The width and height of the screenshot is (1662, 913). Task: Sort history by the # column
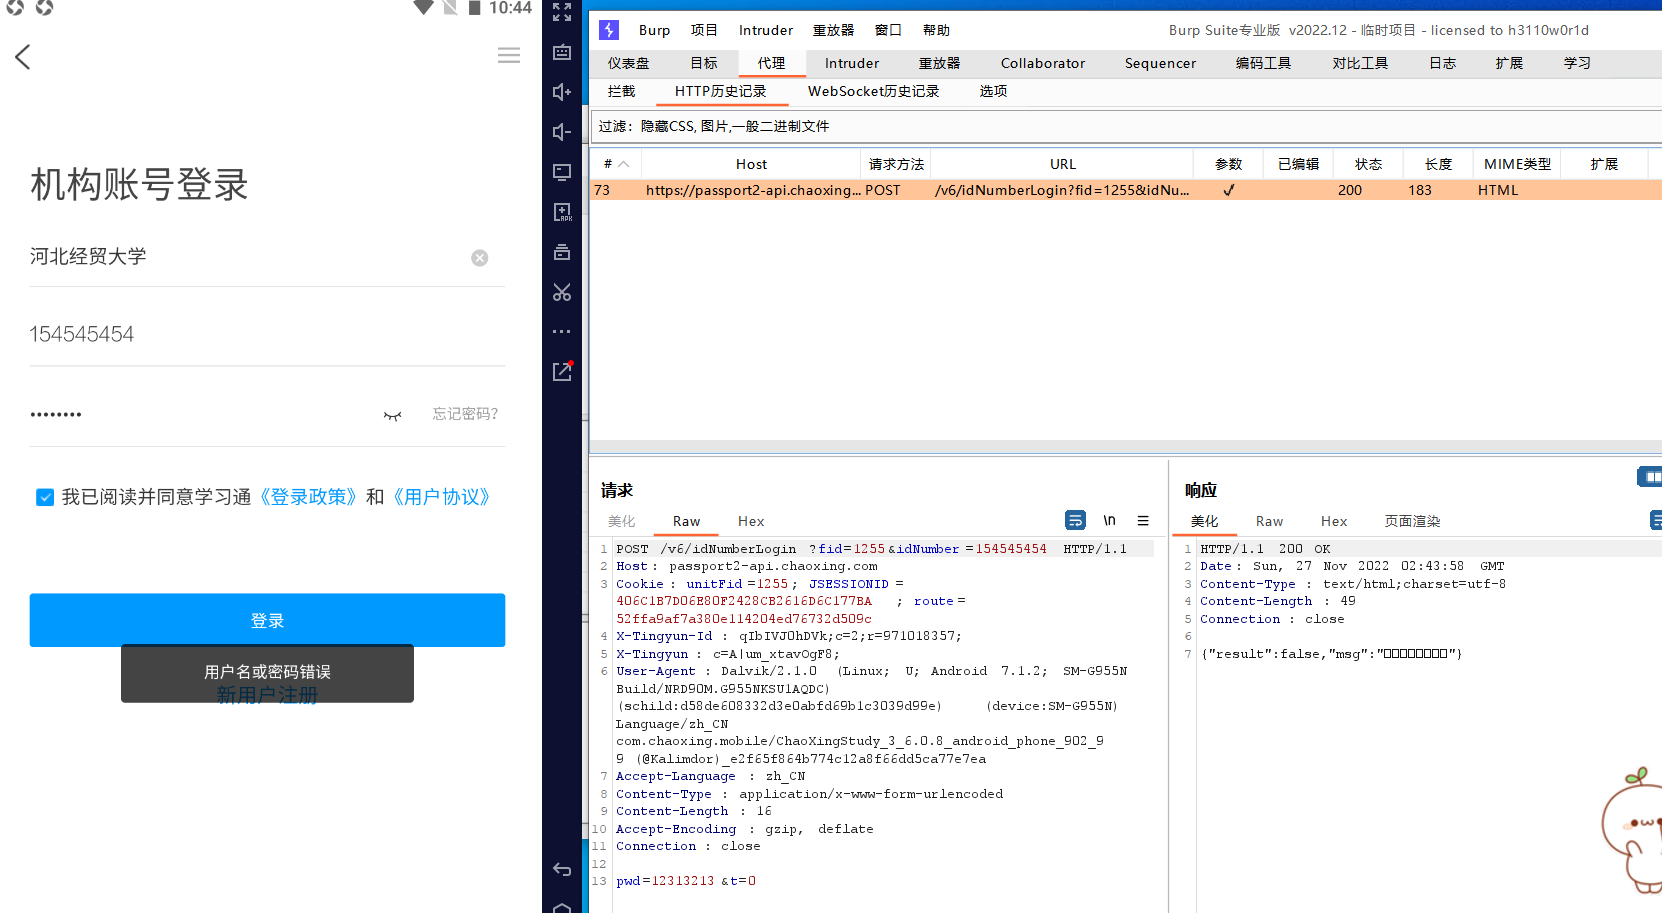(615, 164)
